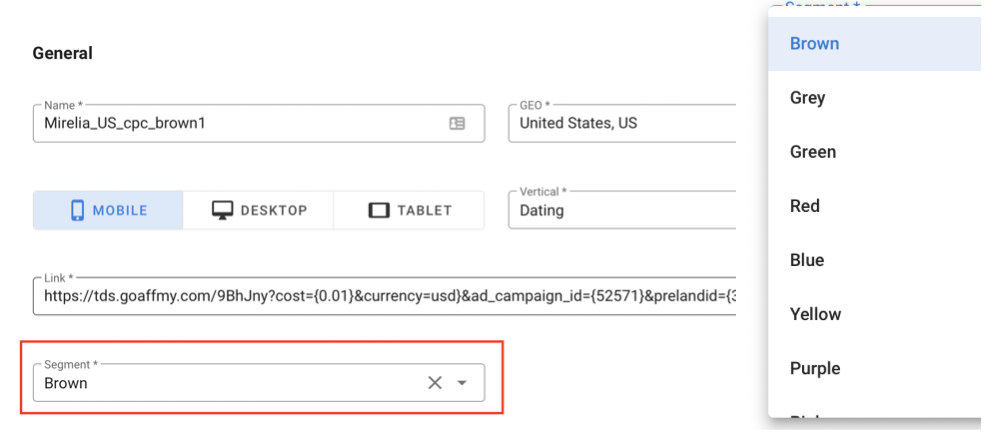The image size is (1006, 440).
Task: Open Segment dropdown arrow
Action: pos(461,383)
